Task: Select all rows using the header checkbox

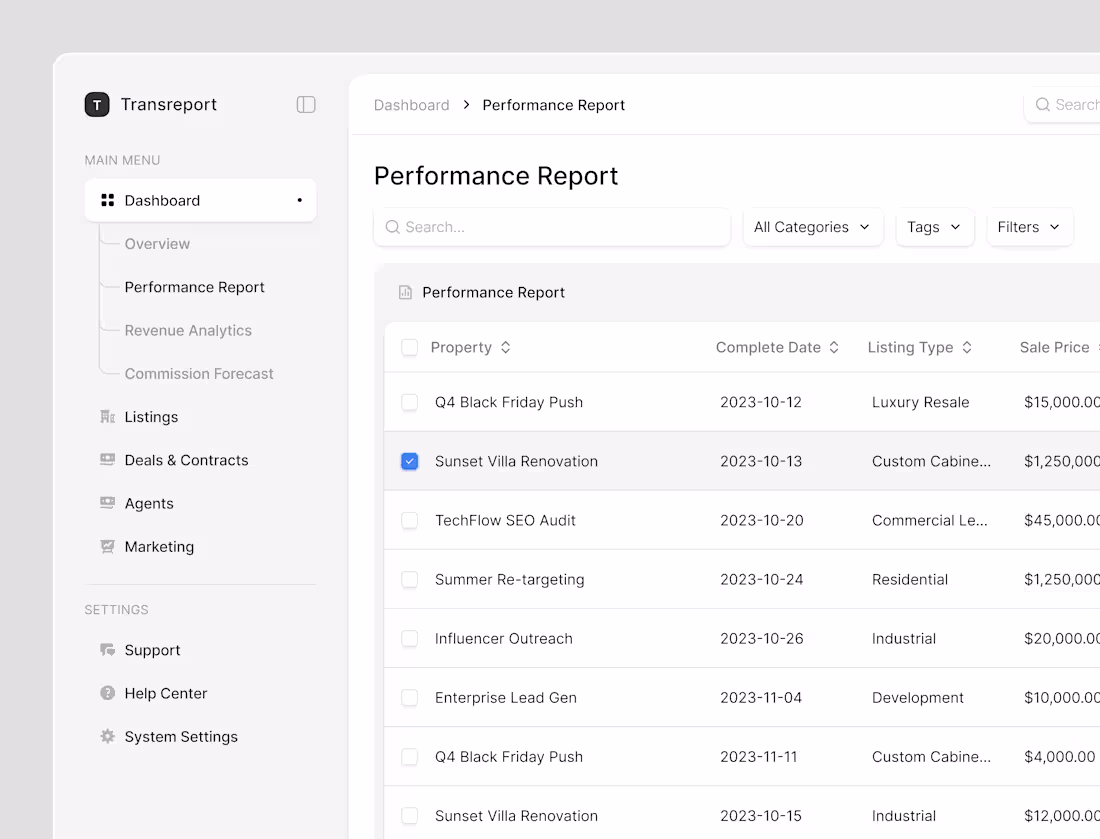Action: point(409,347)
